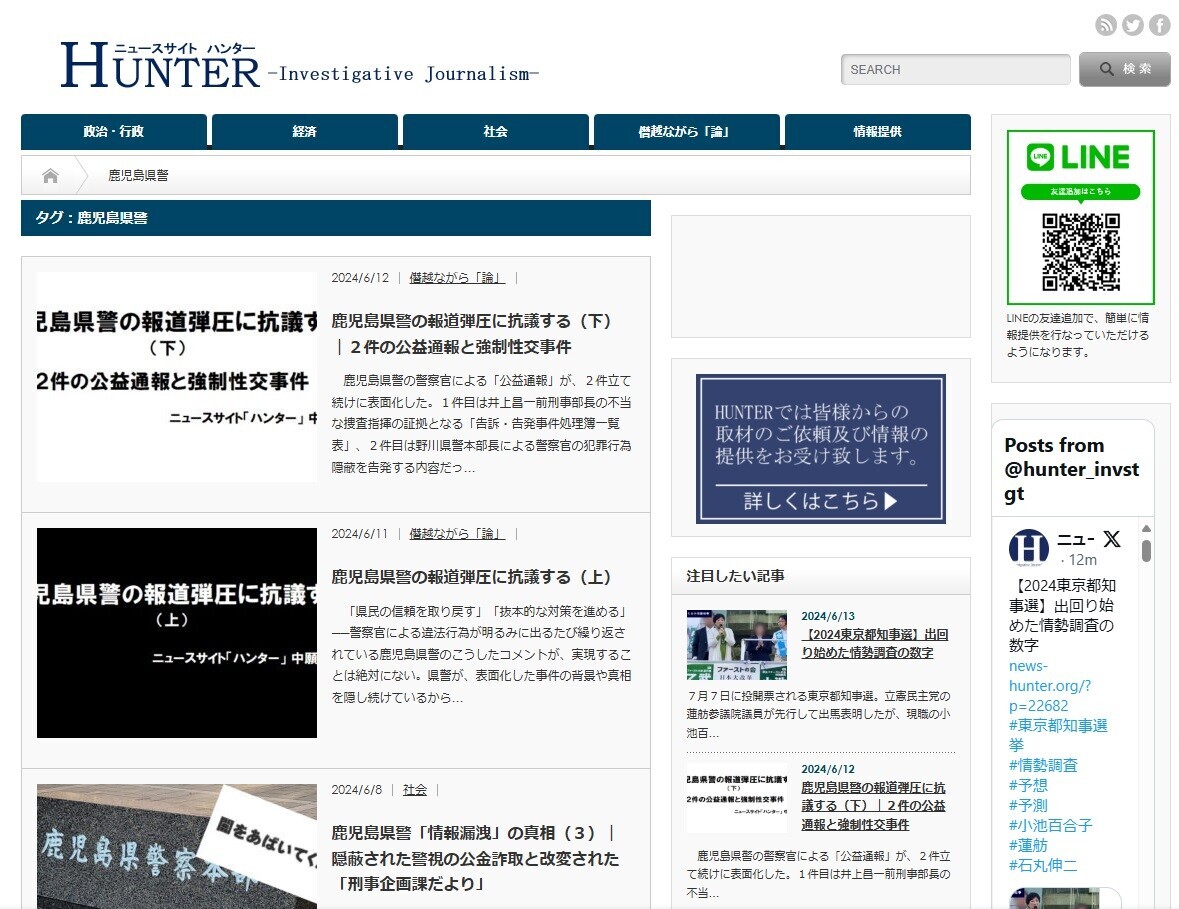This screenshot has width=1179, height=909.
Task: Click the X logo in Twitter widget
Action: pyautogui.click(x=1111, y=538)
